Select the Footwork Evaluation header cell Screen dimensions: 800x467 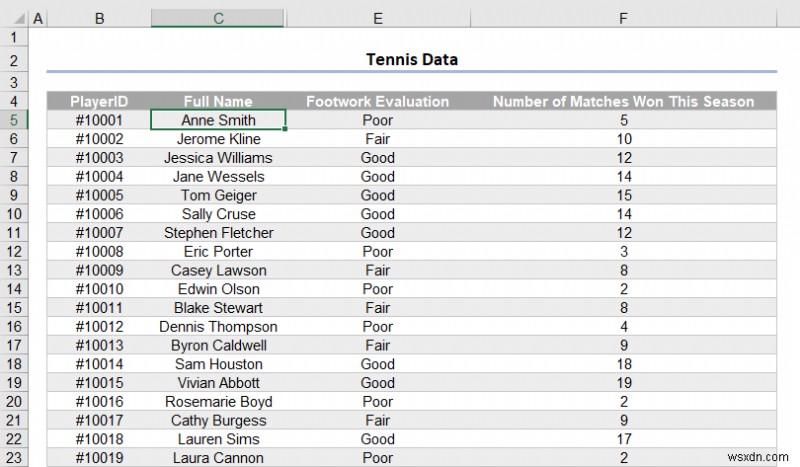pyautogui.click(x=377, y=101)
